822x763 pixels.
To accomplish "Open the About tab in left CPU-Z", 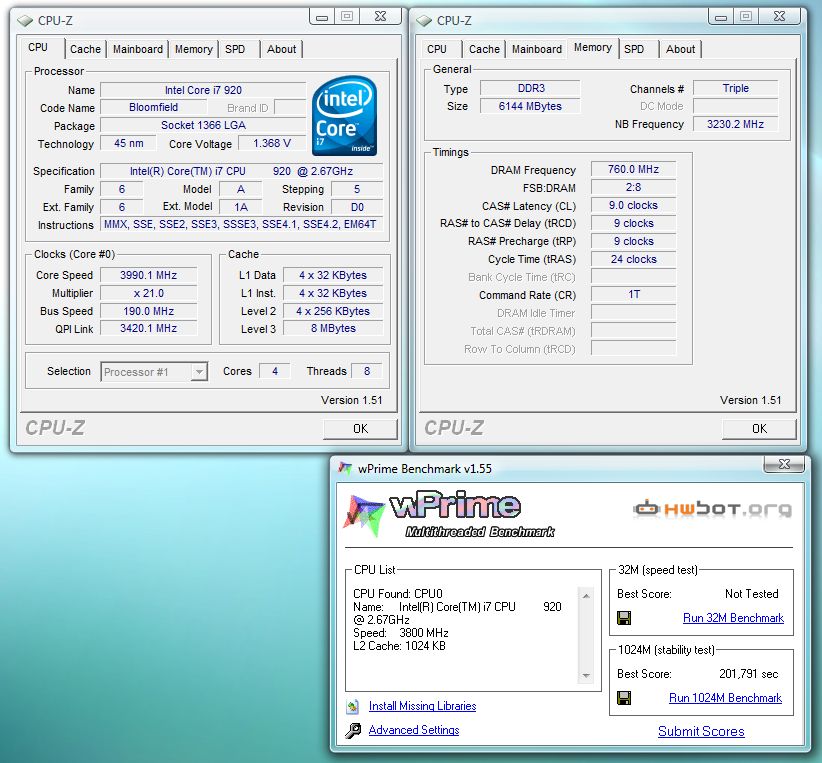I will tap(282, 49).
